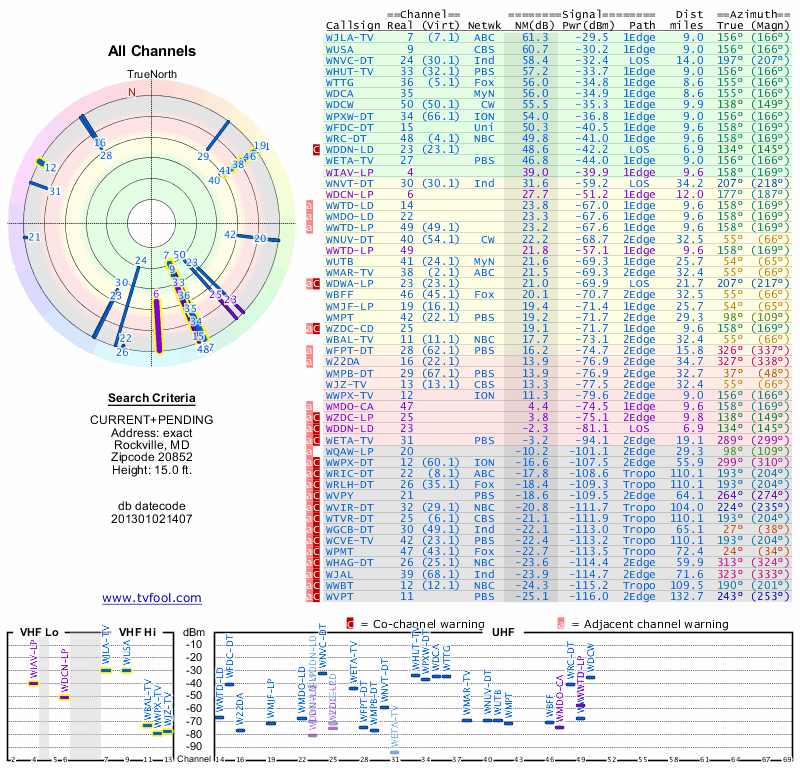Viewport: 800px width, 768px height.
Task: Click the WIAV-LP purple callsign row
Action: click(x=558, y=172)
